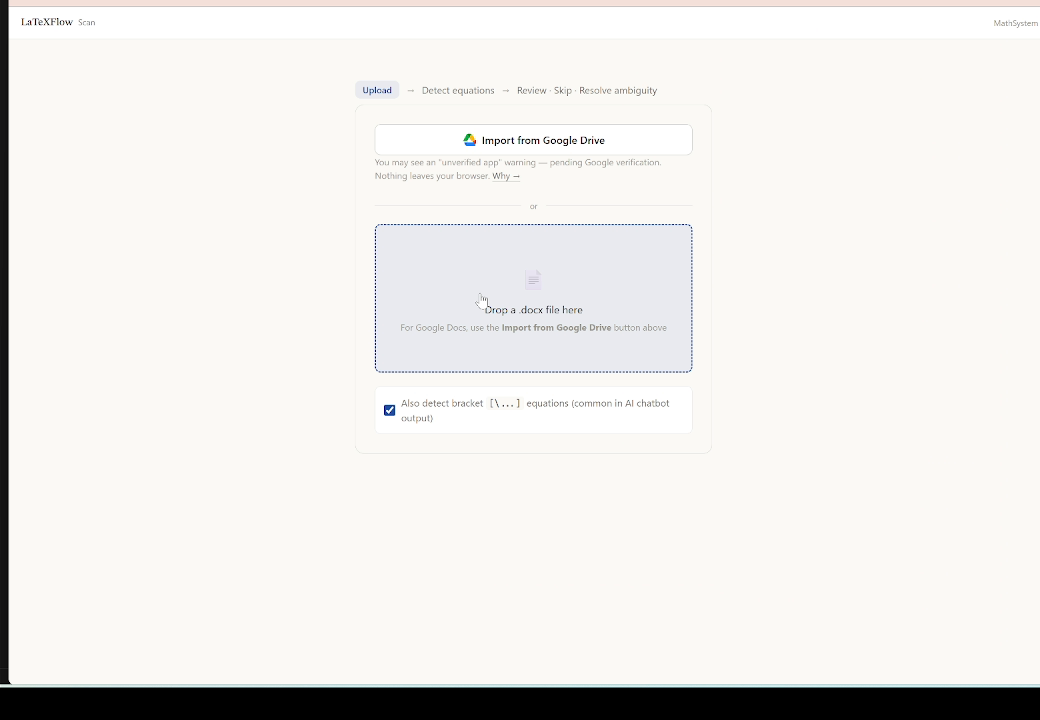Go to the Detect equations step
This screenshot has height=720, width=1040.
[458, 90]
